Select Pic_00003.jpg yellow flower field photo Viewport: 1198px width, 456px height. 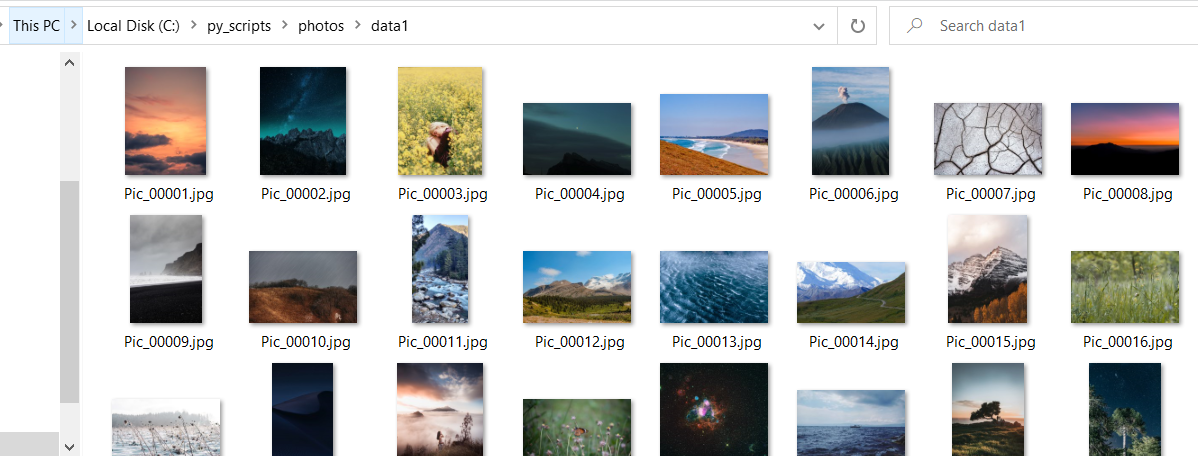(x=440, y=121)
